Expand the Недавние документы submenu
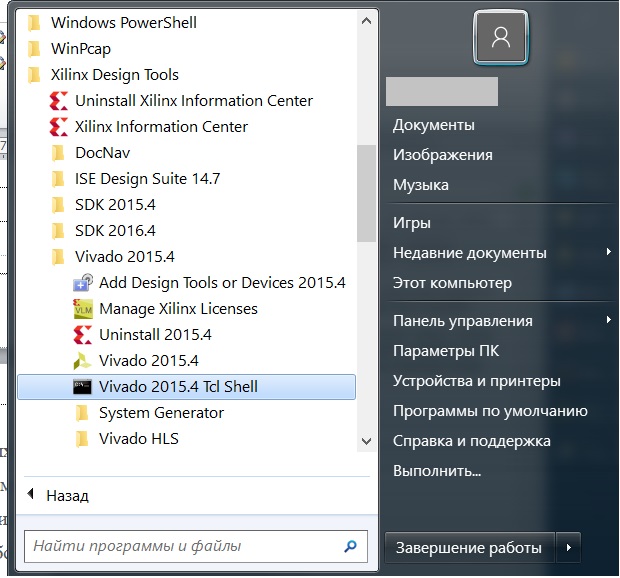Viewport: 620px width, 578px height. click(x=608, y=253)
